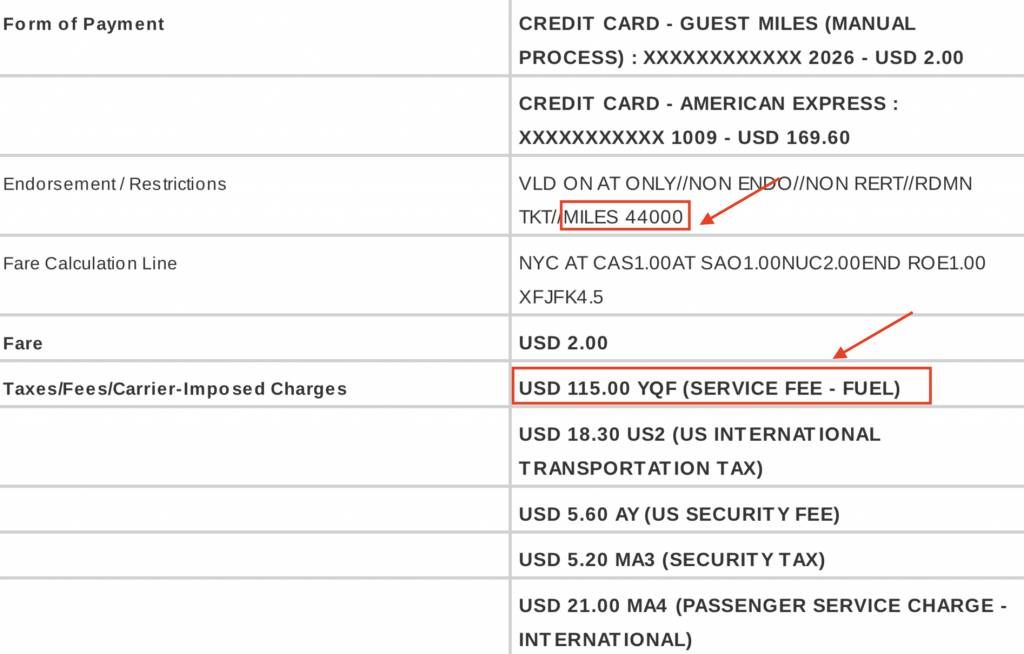Click the Fare label
The height and width of the screenshot is (654, 1024).
point(22,344)
